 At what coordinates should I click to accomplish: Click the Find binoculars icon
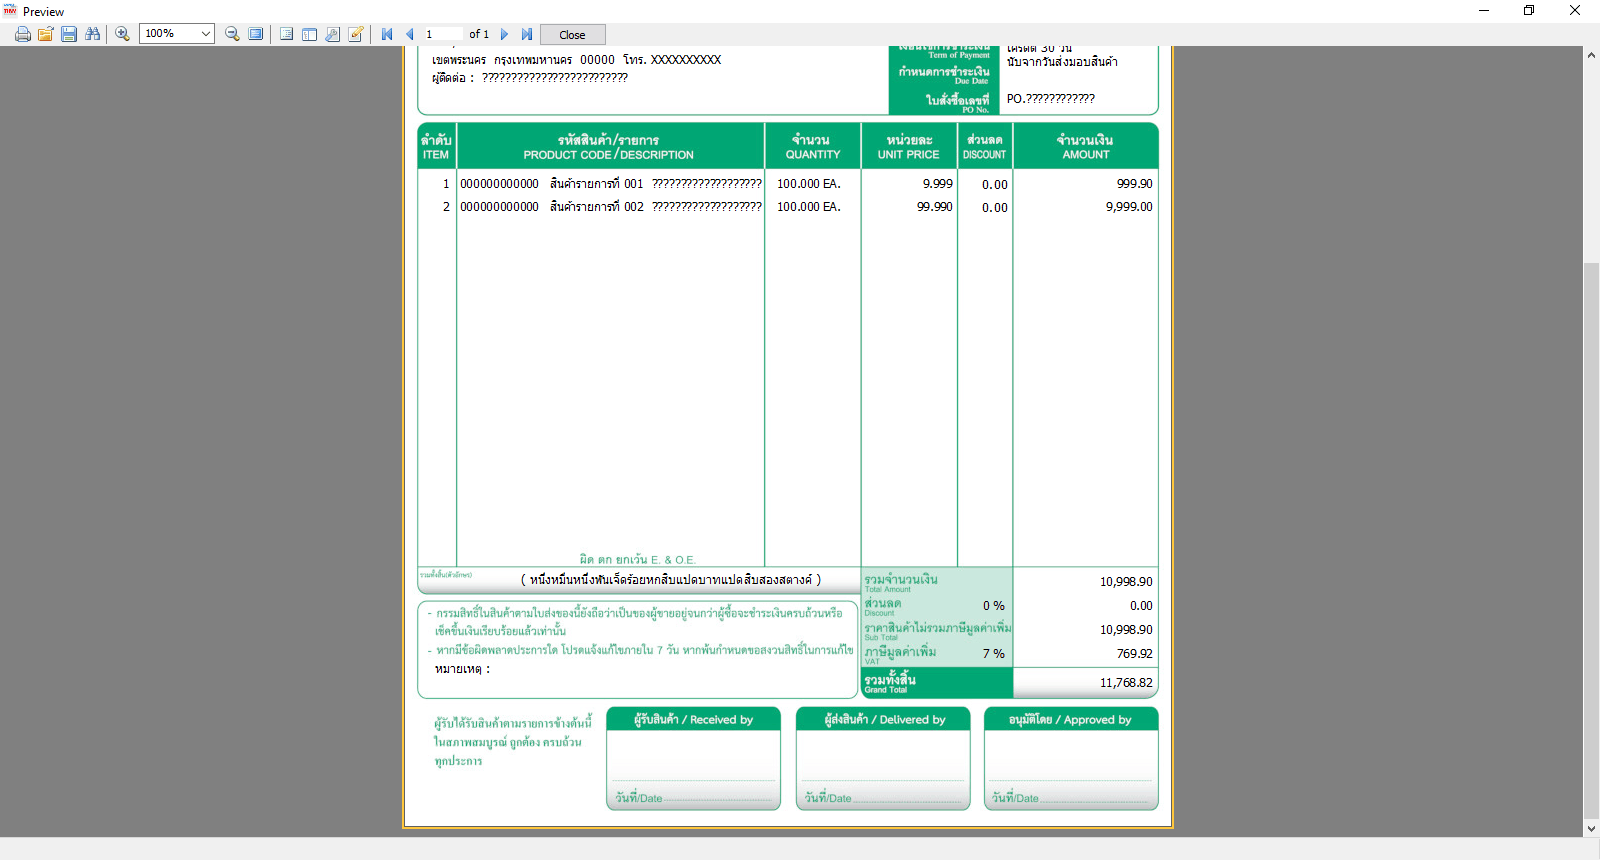click(93, 34)
